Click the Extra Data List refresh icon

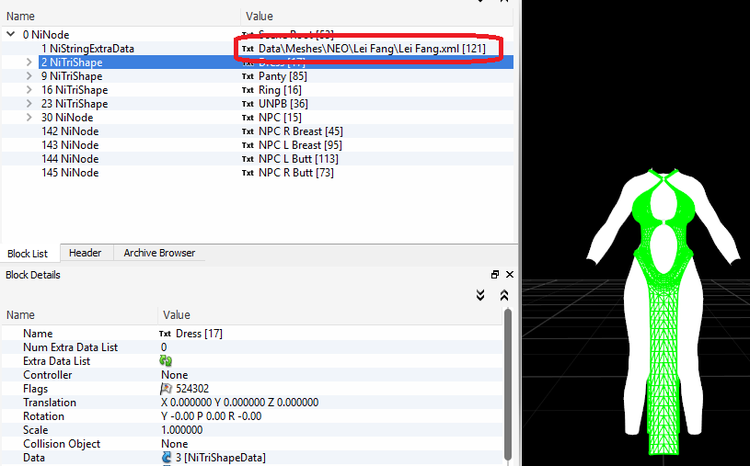point(165,361)
